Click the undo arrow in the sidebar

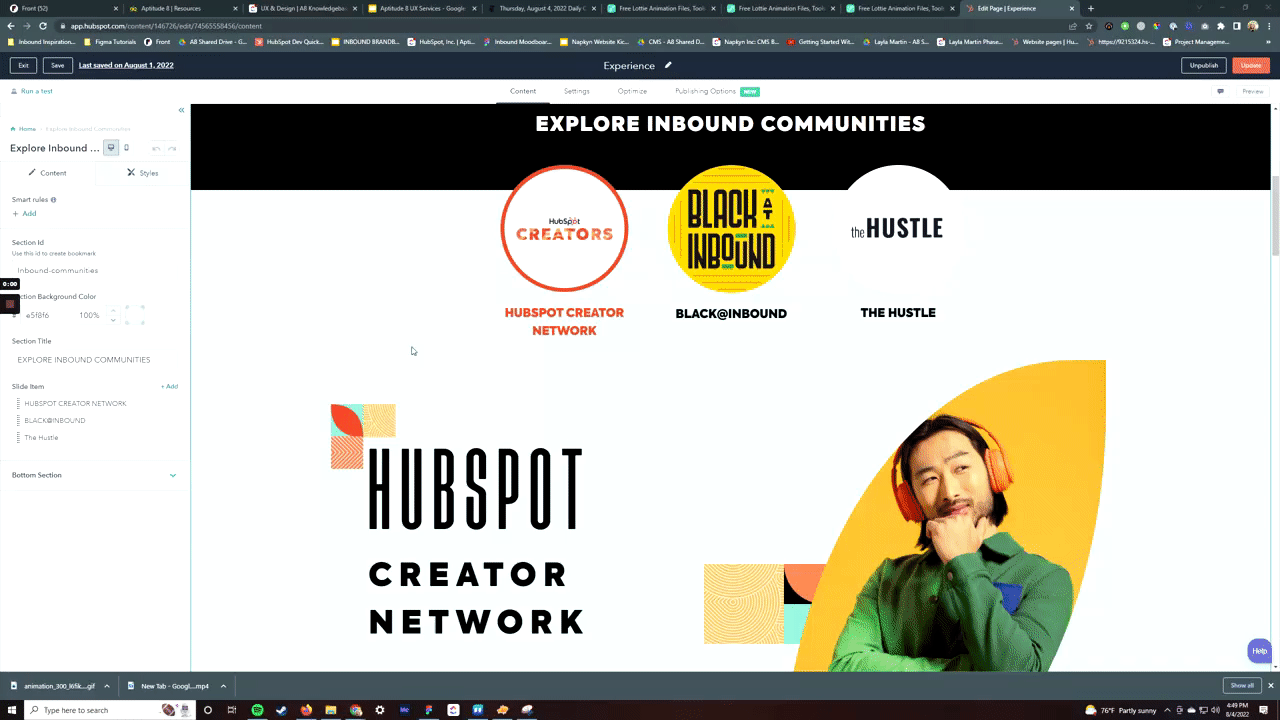tap(156, 148)
